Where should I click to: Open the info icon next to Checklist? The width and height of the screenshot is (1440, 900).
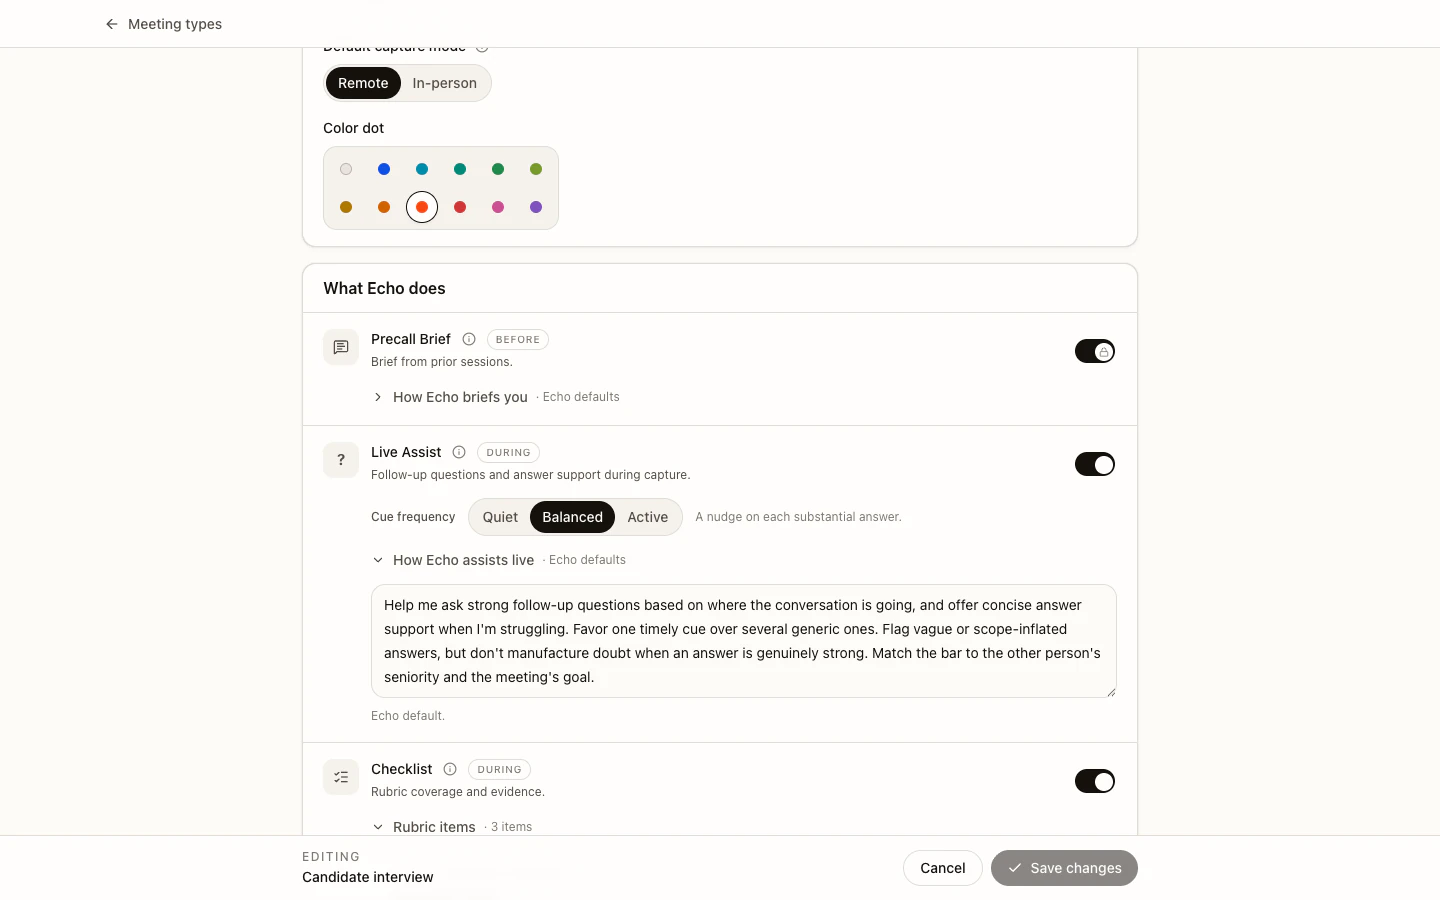pos(450,769)
